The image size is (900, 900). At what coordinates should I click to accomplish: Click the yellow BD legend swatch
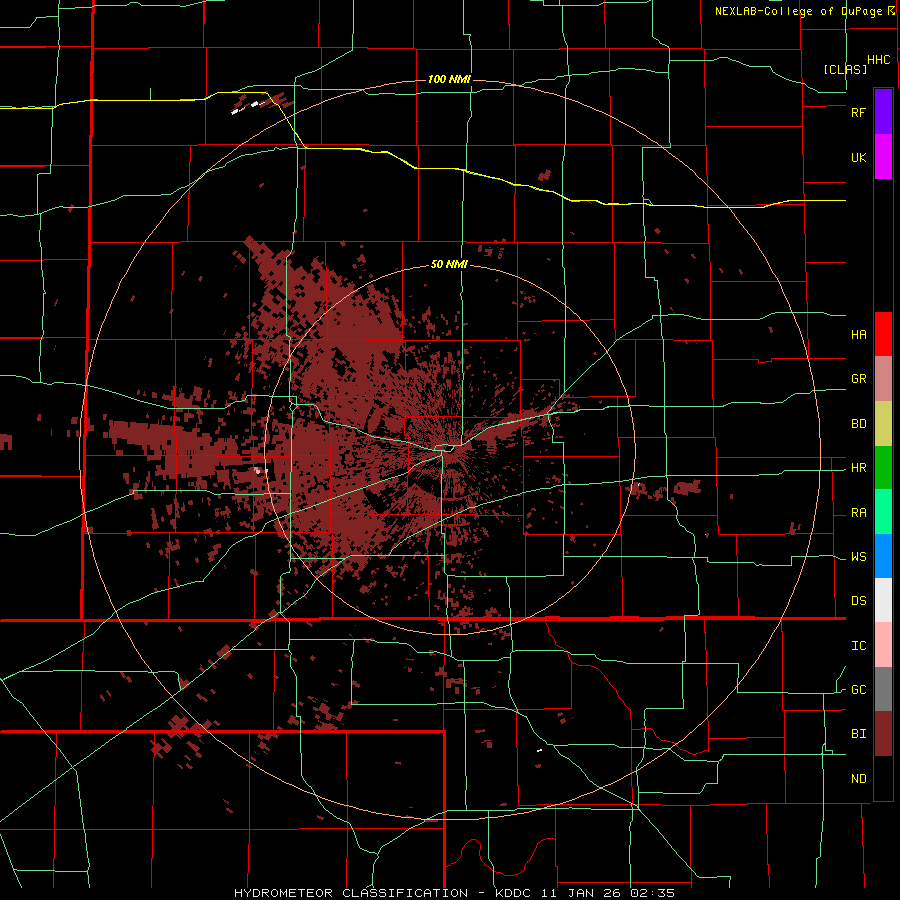coord(883,424)
